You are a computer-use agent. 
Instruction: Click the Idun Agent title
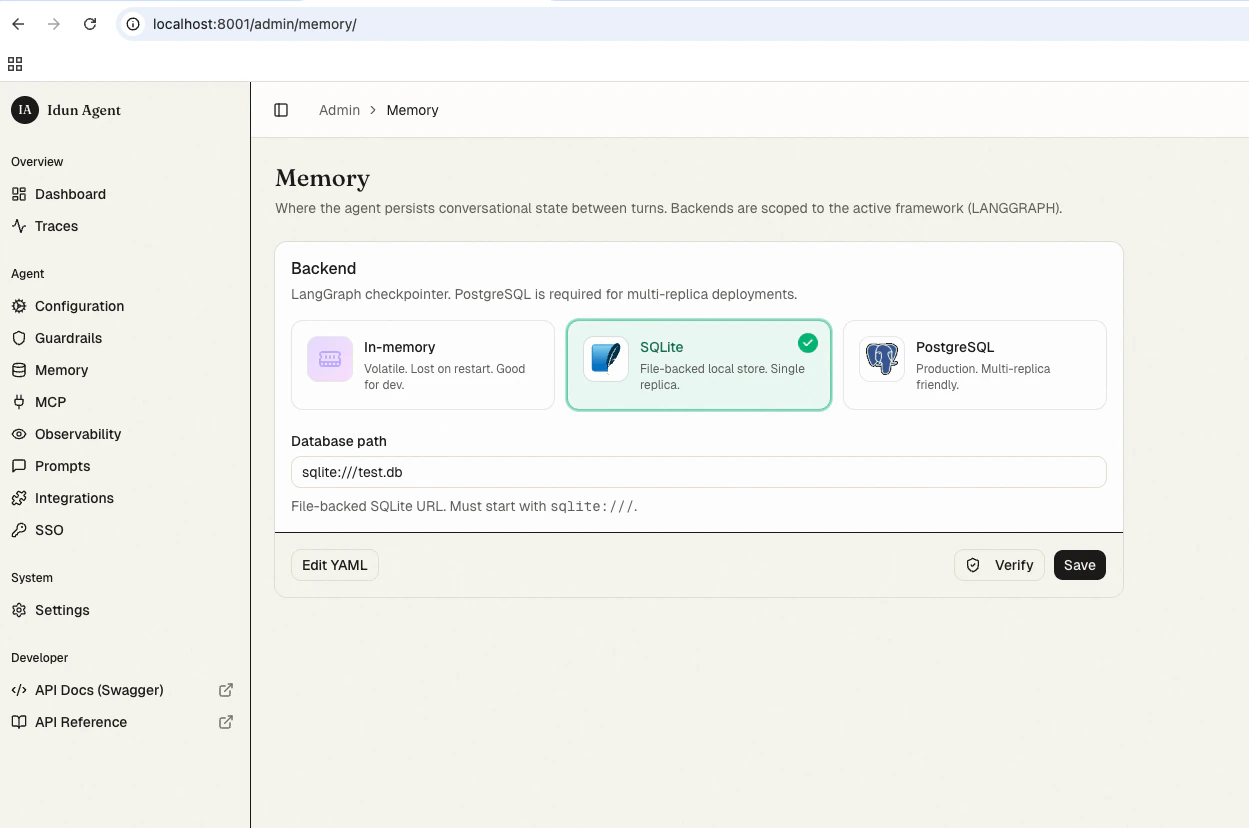pos(84,110)
